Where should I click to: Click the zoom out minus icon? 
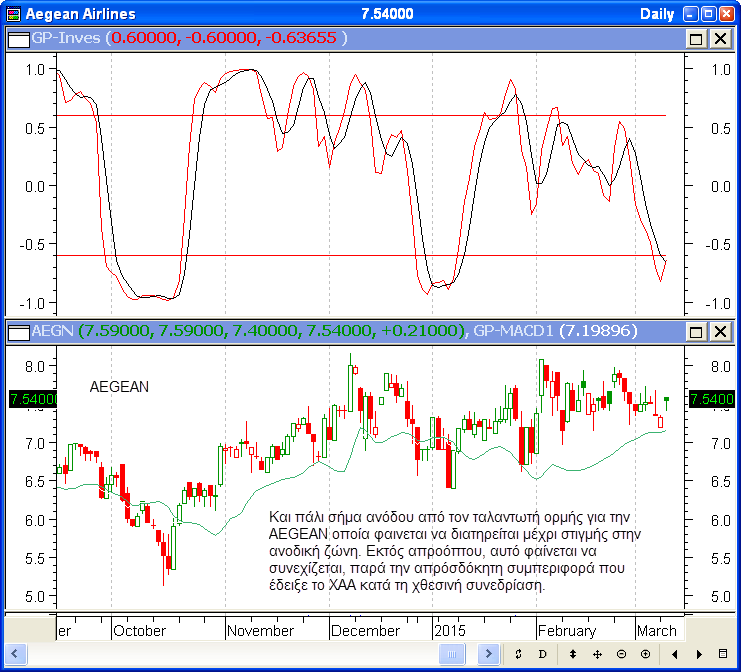(x=621, y=654)
